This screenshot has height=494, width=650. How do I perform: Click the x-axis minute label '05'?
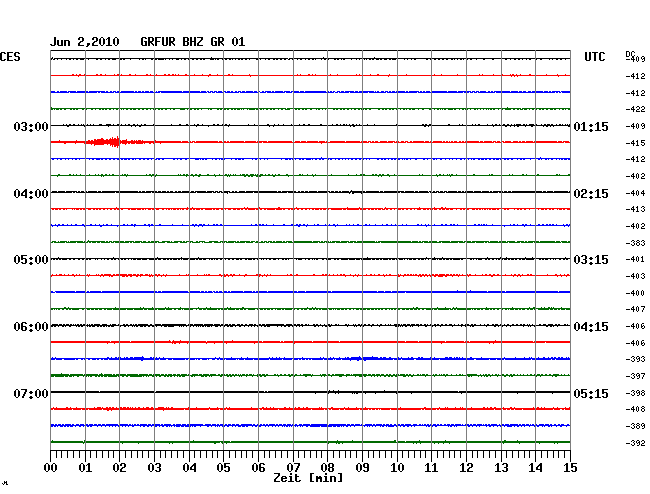click(x=223, y=468)
